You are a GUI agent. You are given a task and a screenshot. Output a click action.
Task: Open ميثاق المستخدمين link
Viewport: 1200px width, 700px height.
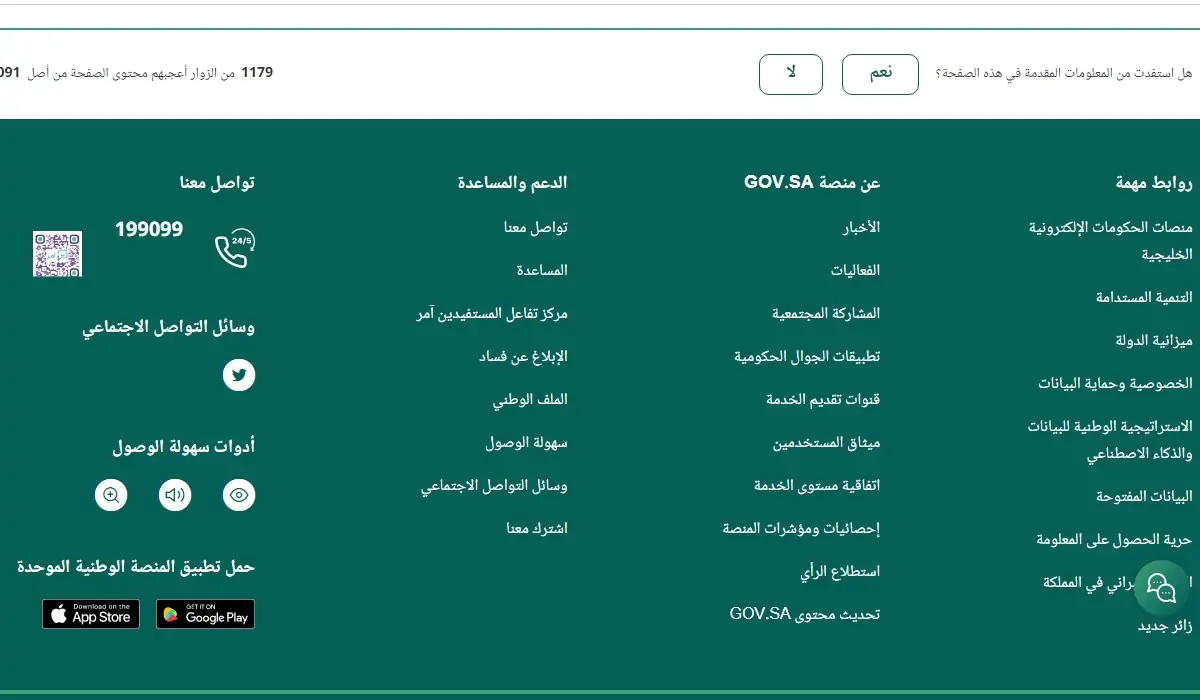pyautogui.click(x=826, y=442)
